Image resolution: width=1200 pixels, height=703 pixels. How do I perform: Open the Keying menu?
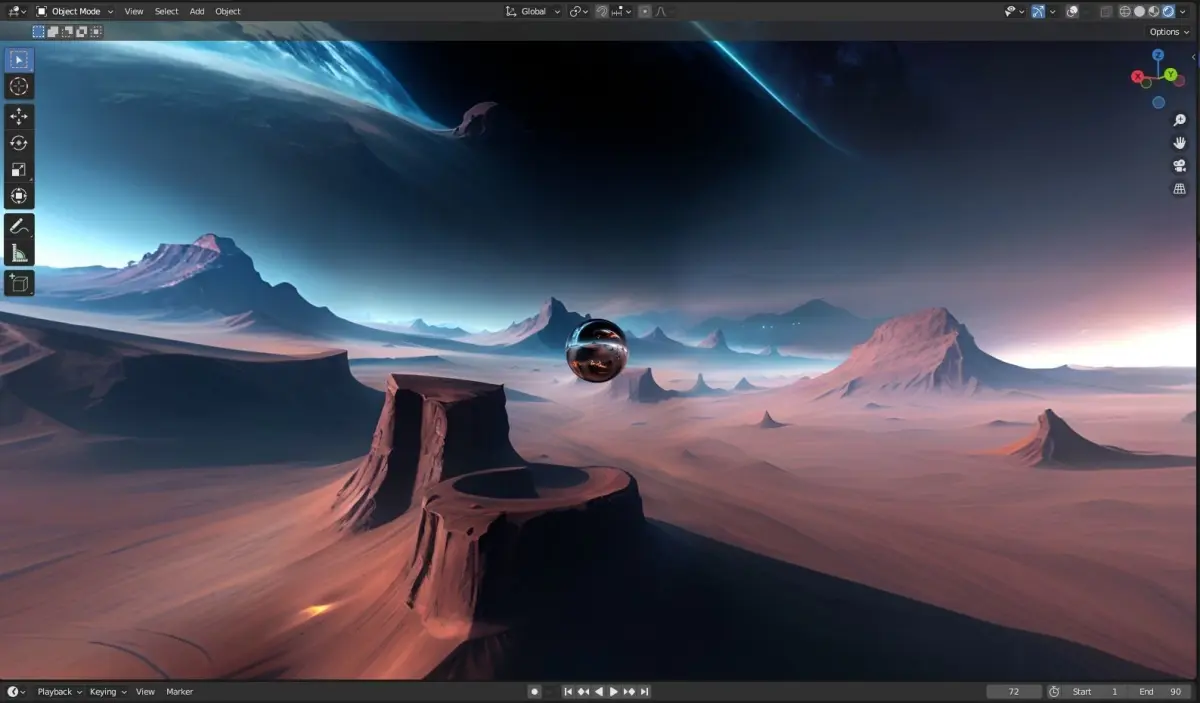click(x=107, y=691)
